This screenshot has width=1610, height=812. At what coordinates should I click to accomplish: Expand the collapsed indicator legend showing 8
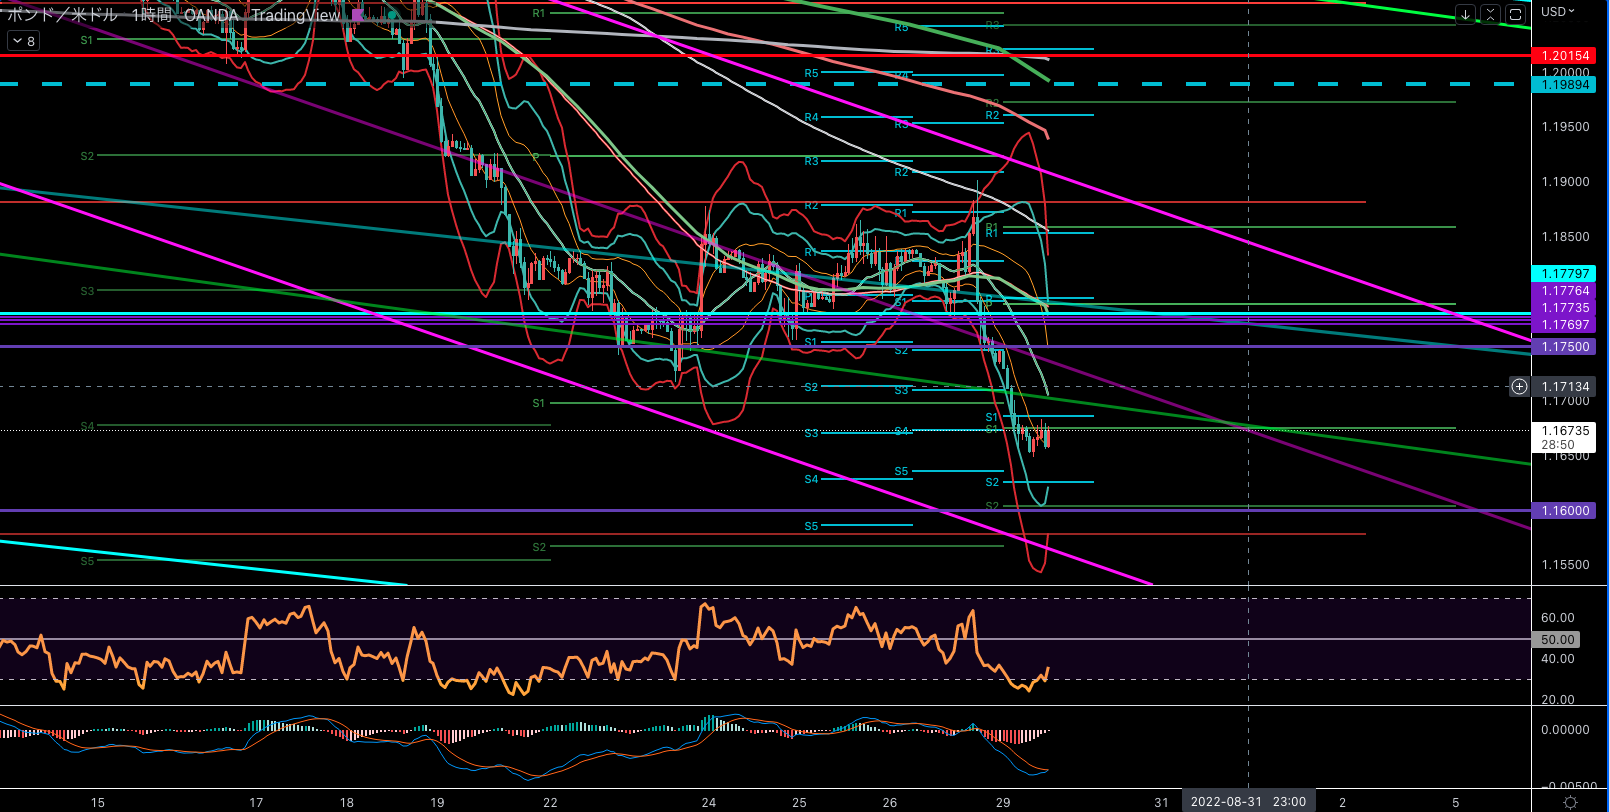pos(23,41)
